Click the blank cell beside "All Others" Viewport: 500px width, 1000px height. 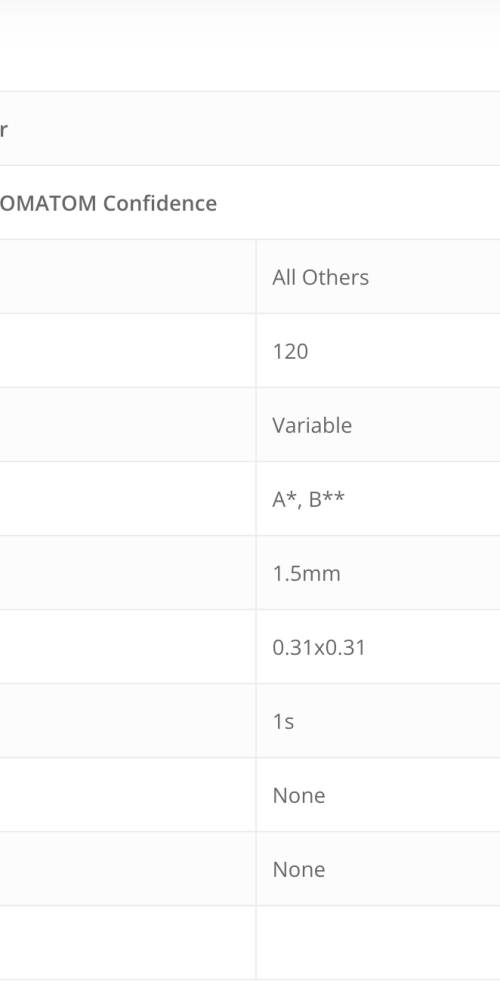(x=128, y=277)
